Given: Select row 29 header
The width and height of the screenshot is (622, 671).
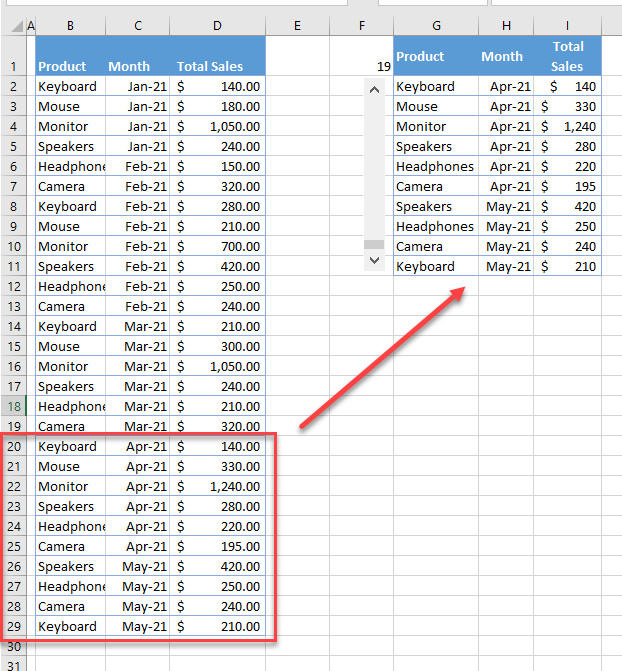Looking at the screenshot, I should [x=12, y=626].
